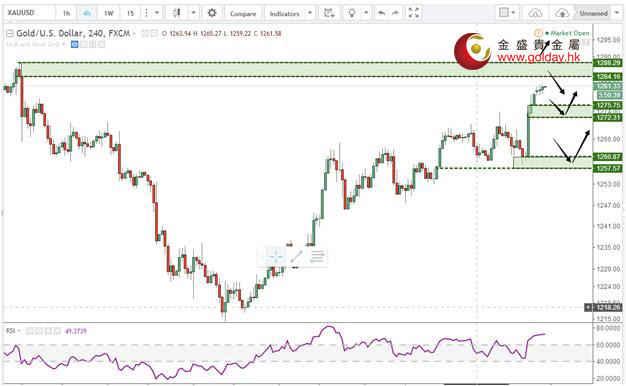Switch to 1W timeframe
Viewport: 626px width, 386px height.
[109, 13]
